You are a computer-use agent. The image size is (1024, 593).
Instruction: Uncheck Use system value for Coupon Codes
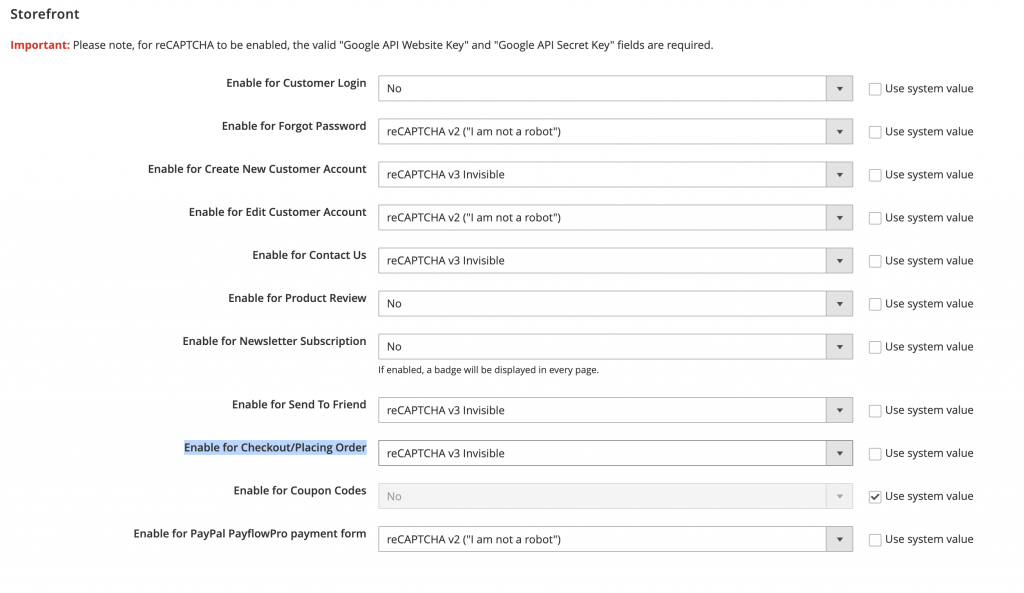point(875,496)
